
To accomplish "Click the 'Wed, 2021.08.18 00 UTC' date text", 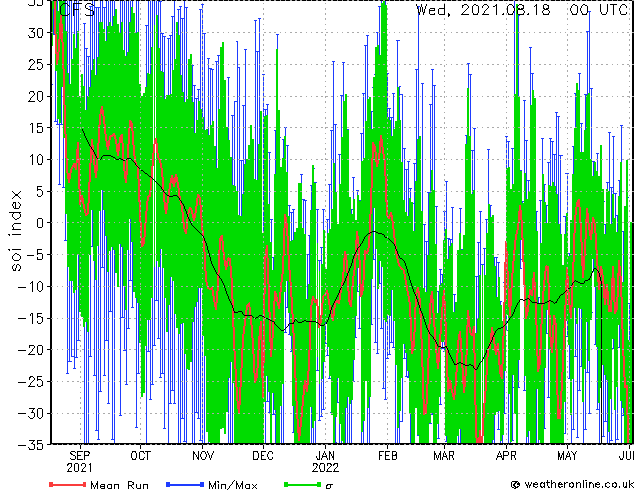I will (x=522, y=10).
